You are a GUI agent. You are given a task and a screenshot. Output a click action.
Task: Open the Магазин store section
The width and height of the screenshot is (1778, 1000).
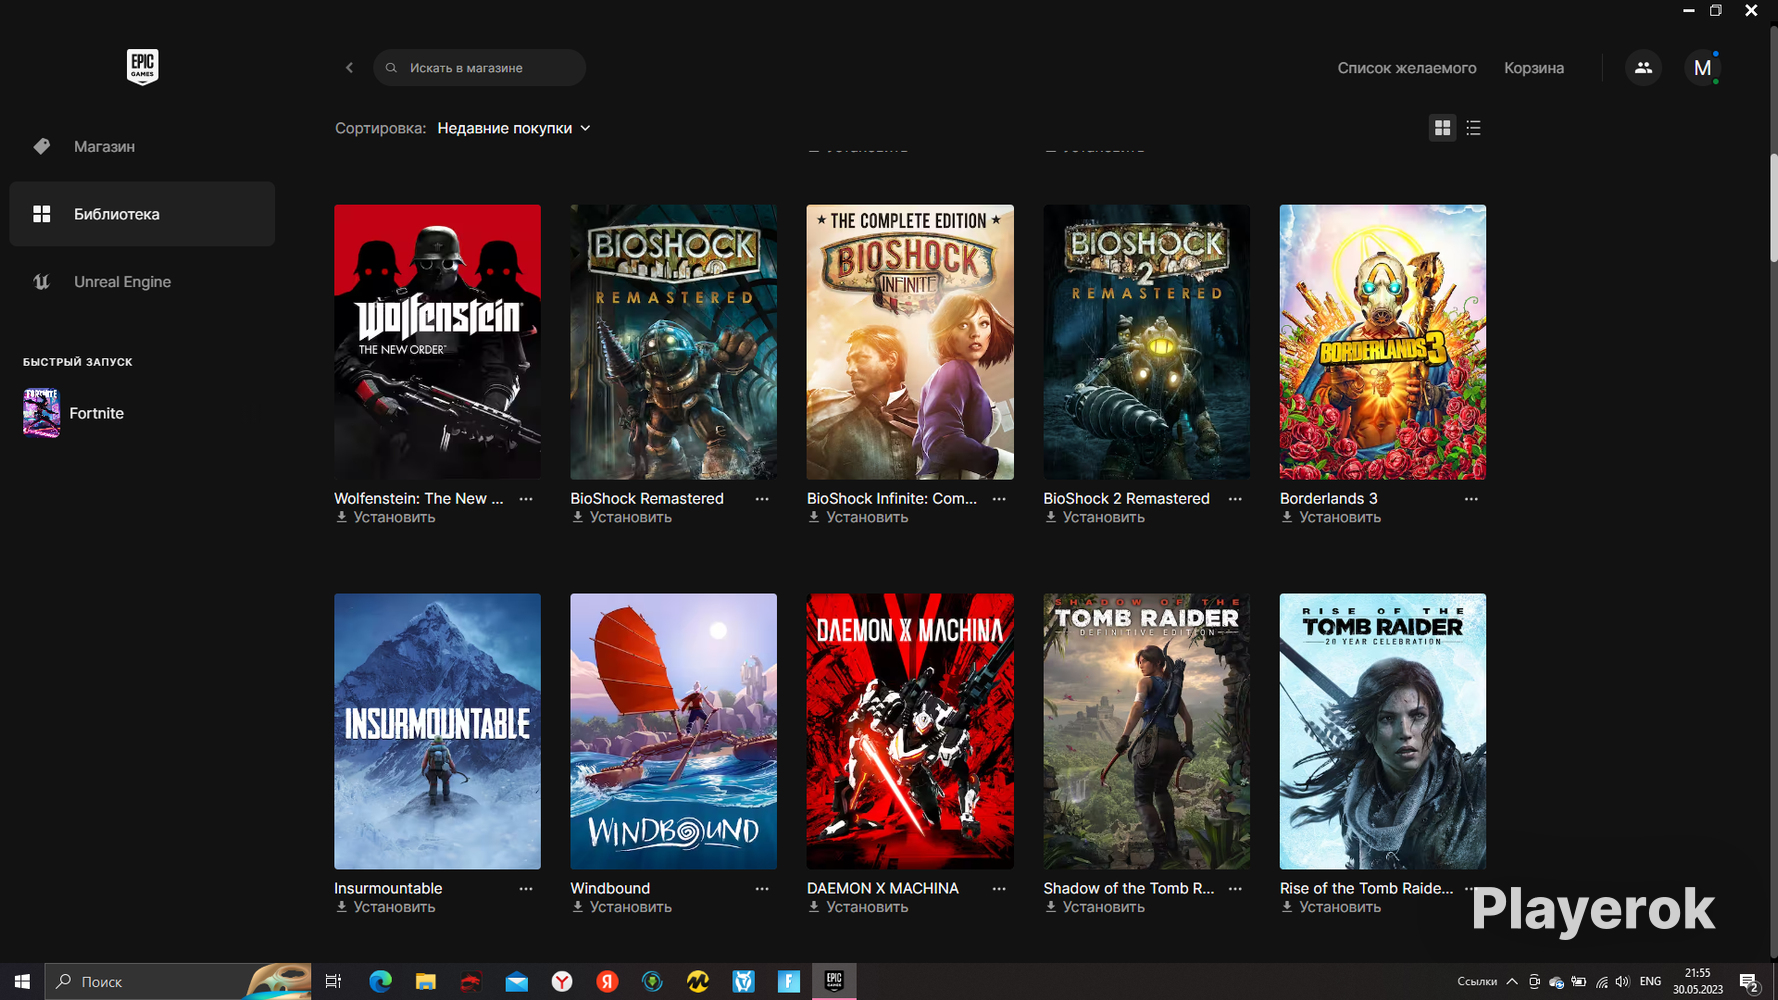[142, 147]
